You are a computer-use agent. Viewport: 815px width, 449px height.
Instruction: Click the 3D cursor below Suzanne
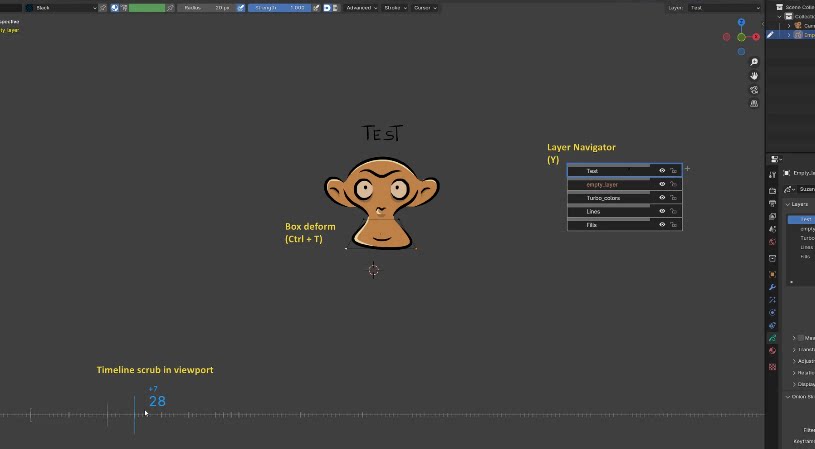pyautogui.click(x=374, y=270)
